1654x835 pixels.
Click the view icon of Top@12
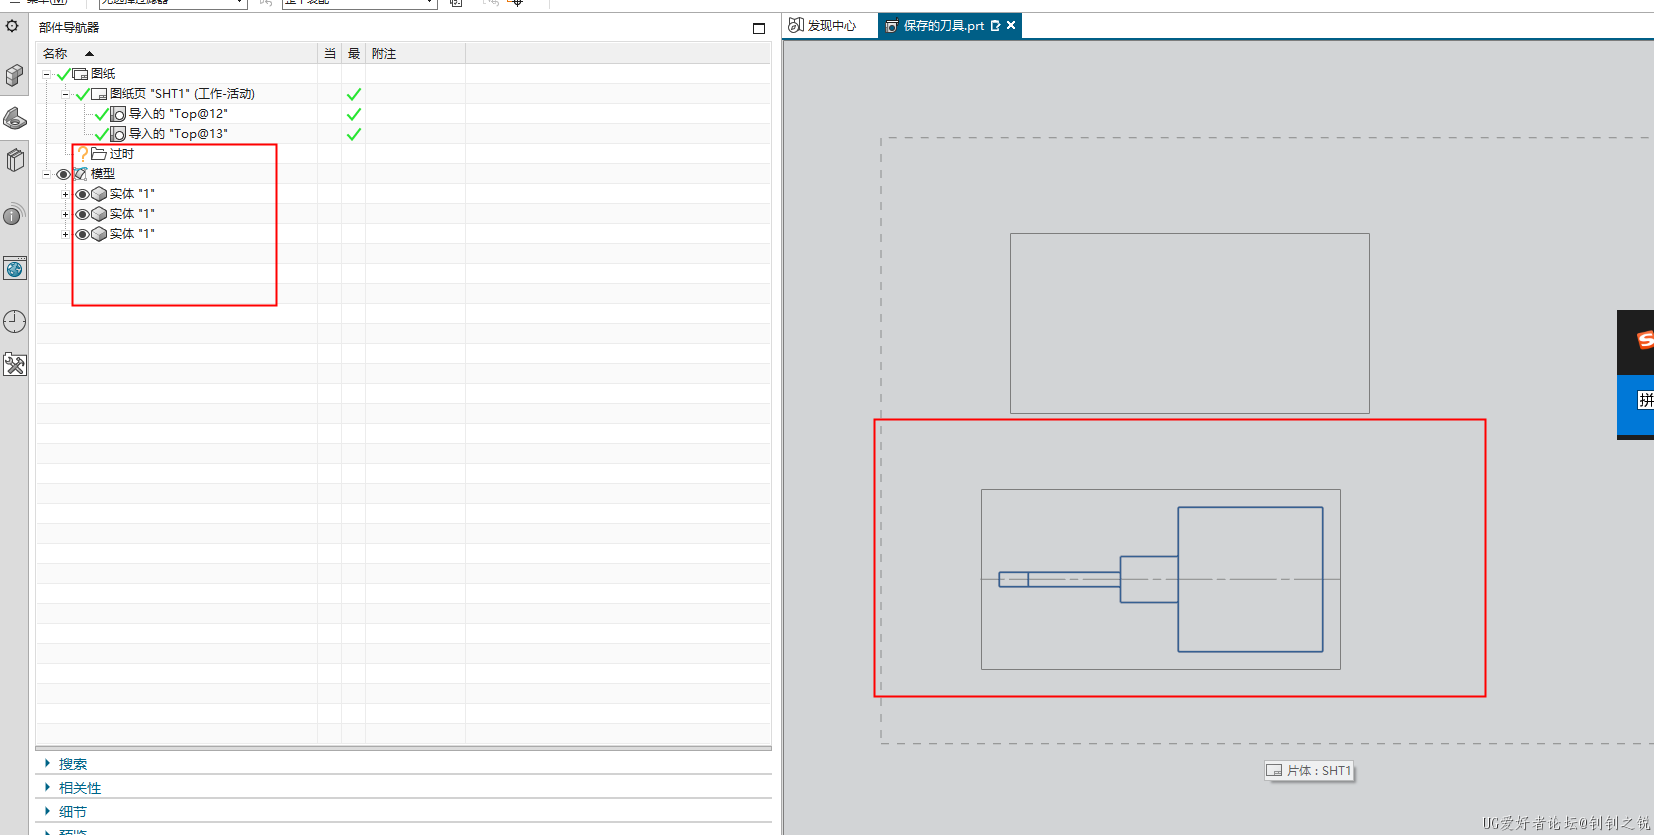coord(118,114)
